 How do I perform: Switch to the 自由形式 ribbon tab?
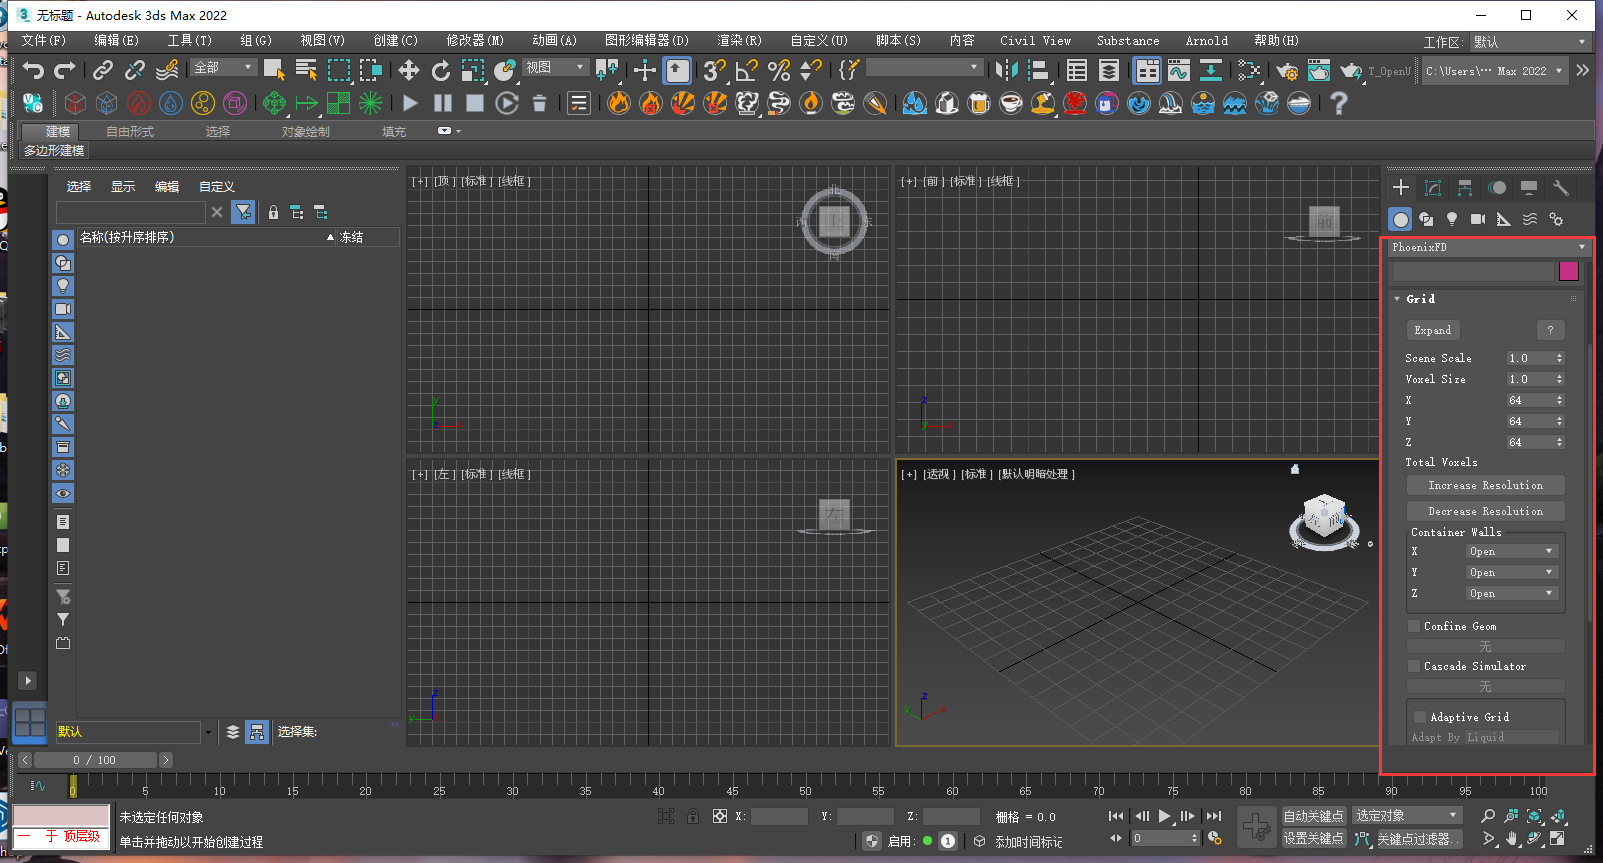coord(130,132)
